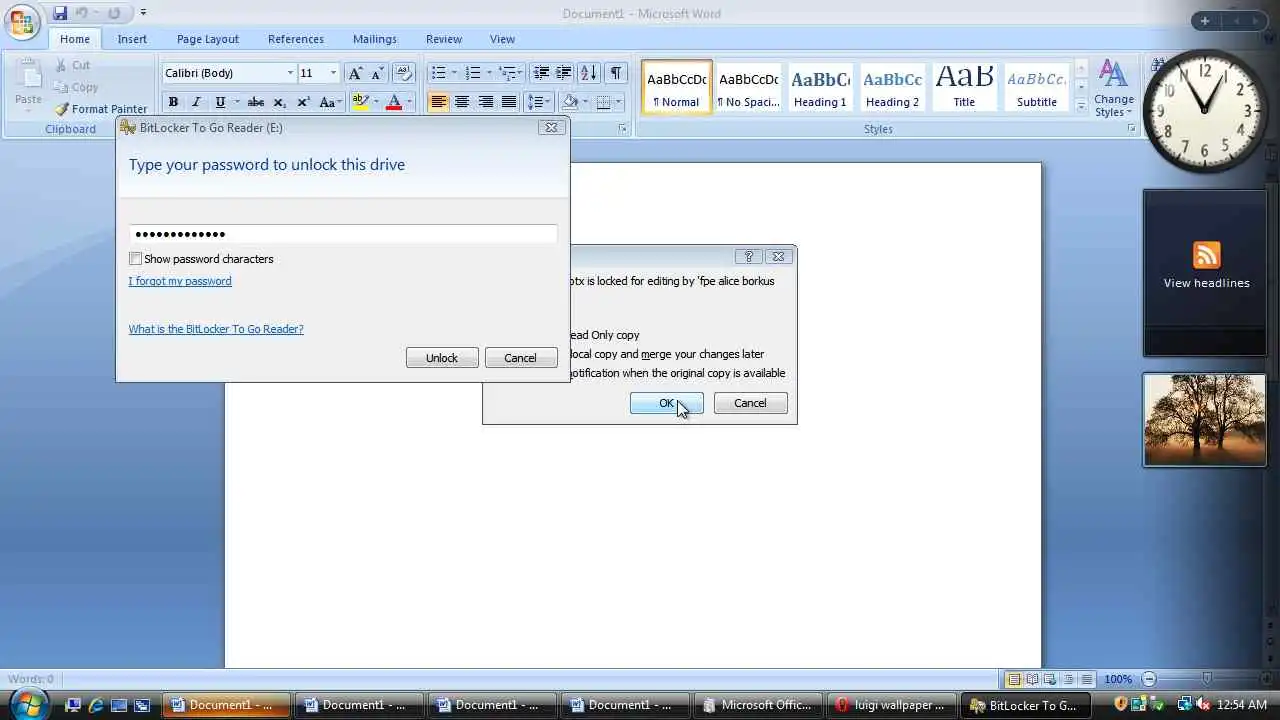Add a gadget using sidebar plus button
1280x720 pixels.
1205,21
